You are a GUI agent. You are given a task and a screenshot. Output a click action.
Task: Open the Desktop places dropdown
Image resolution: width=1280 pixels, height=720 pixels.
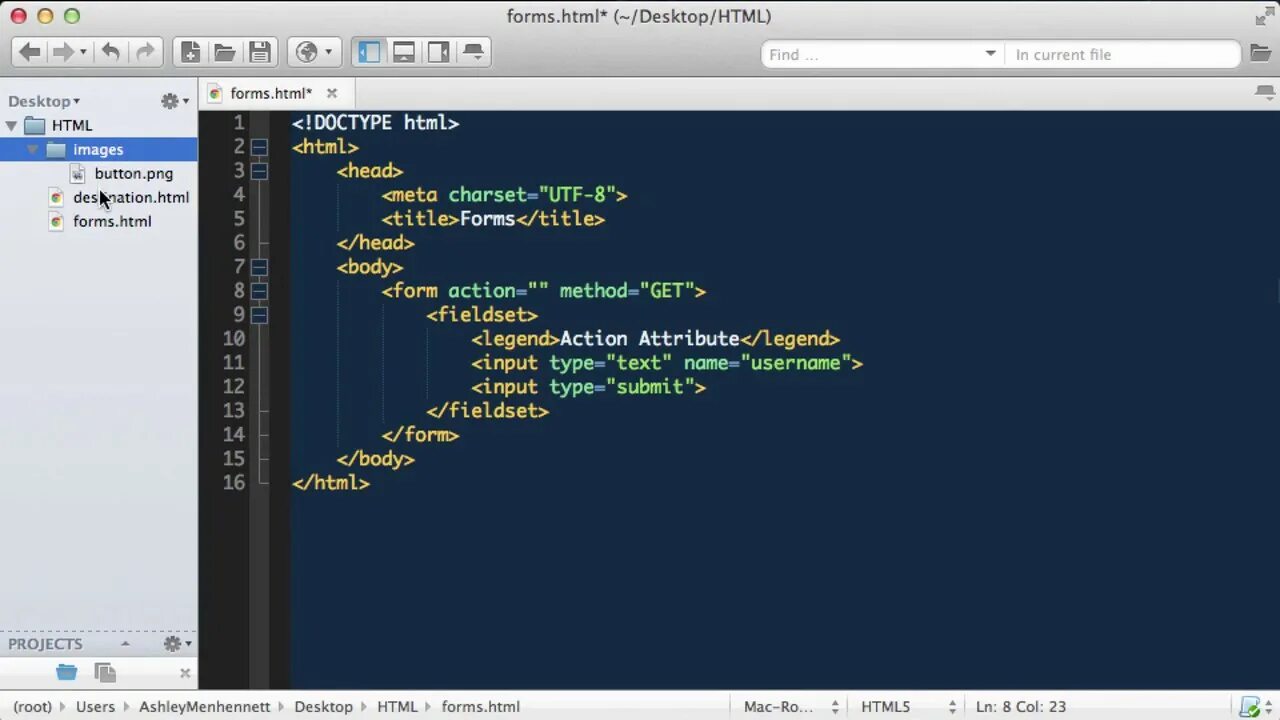[44, 101]
